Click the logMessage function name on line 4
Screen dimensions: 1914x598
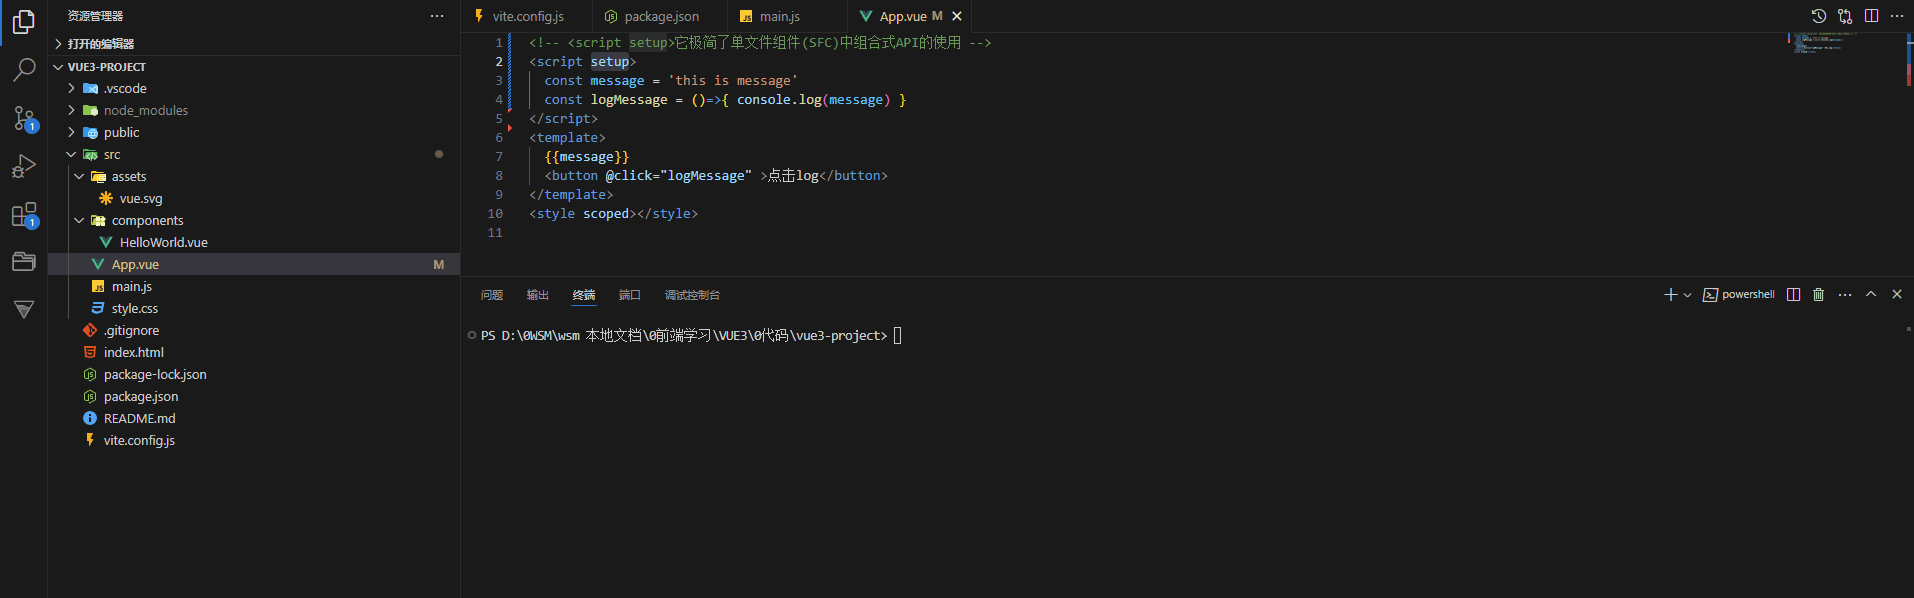tap(629, 100)
